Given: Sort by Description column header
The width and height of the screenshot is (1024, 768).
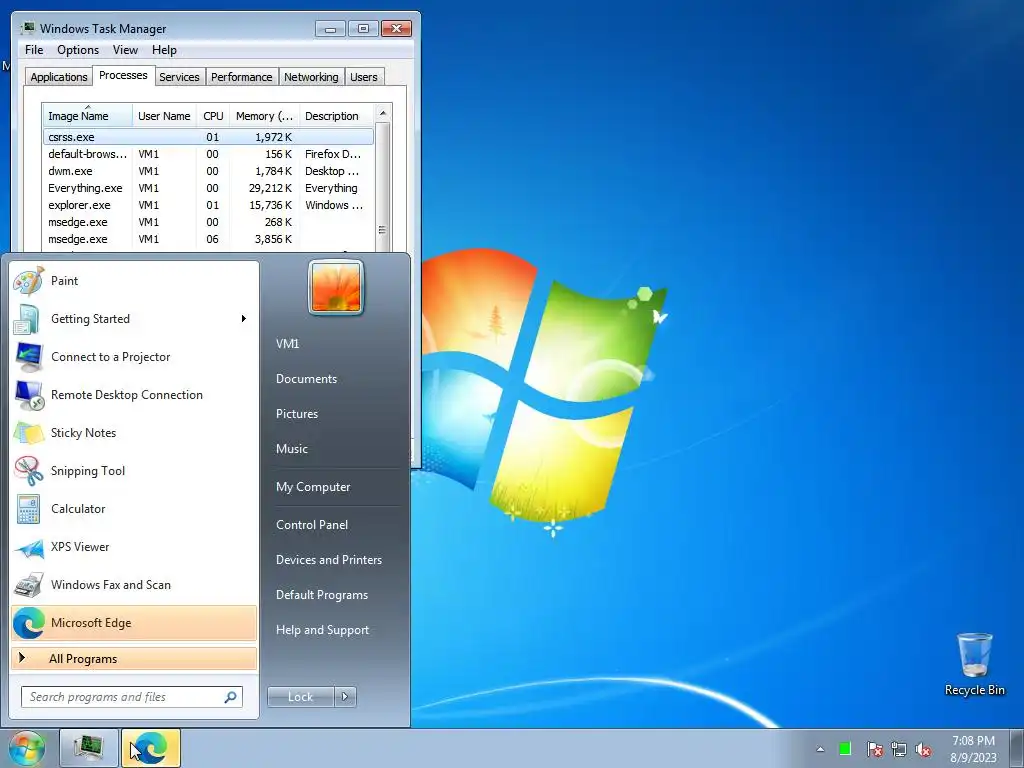Looking at the screenshot, I should [x=337, y=116].
